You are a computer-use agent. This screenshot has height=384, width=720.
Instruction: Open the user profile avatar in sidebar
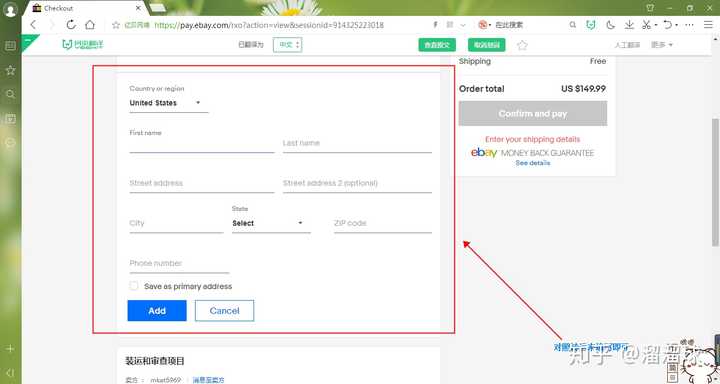[x=10, y=10]
